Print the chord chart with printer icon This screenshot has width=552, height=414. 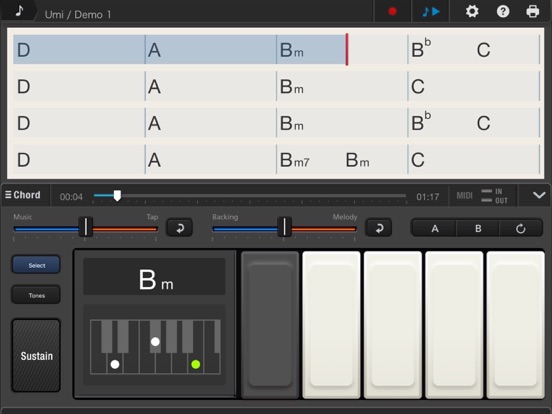click(532, 12)
